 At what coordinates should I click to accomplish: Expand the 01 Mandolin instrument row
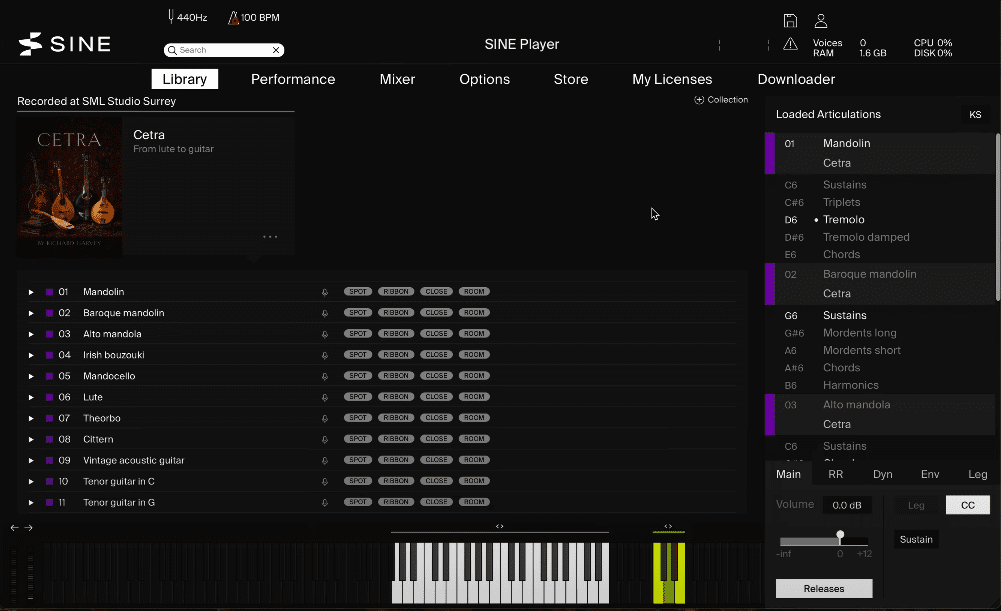point(31,292)
